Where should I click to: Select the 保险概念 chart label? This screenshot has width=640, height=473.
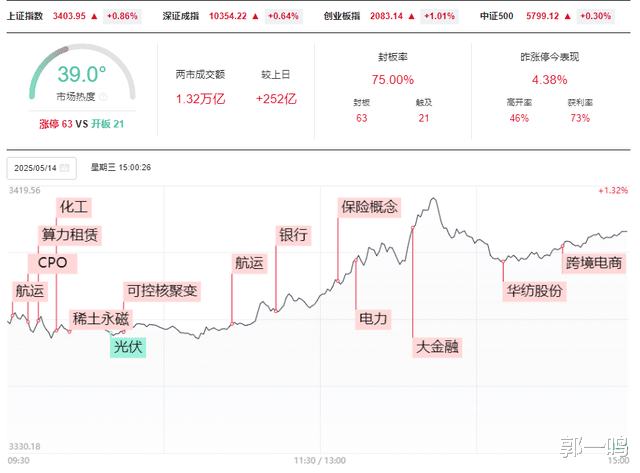coord(369,207)
